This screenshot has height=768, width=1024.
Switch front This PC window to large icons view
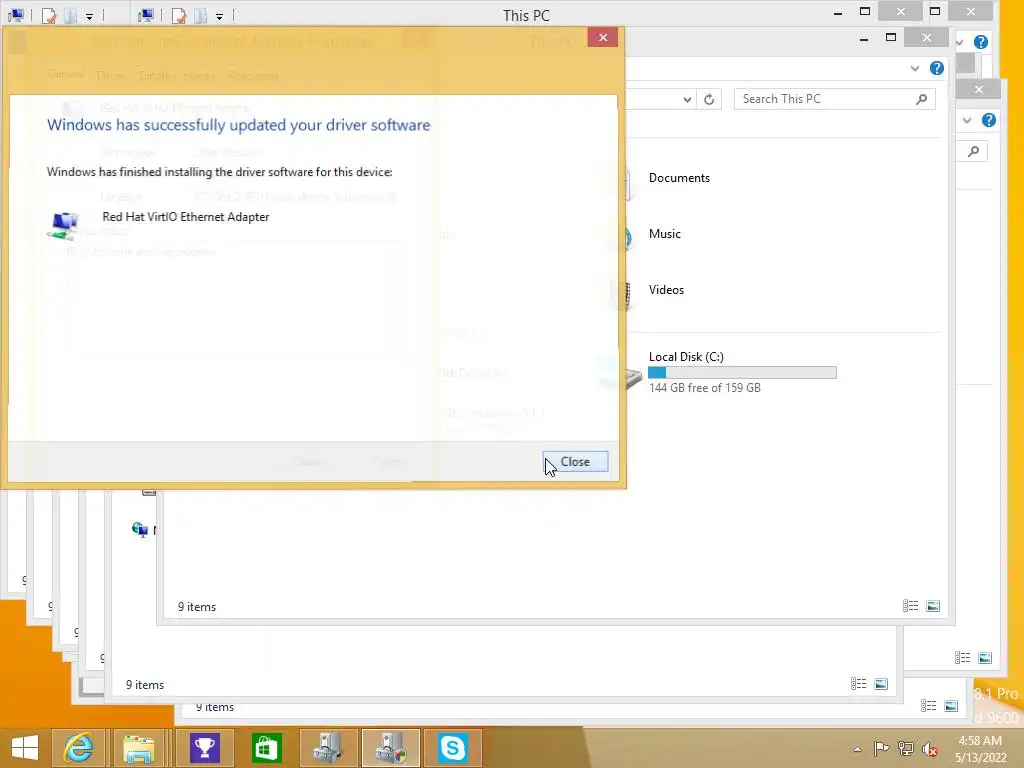[933, 606]
